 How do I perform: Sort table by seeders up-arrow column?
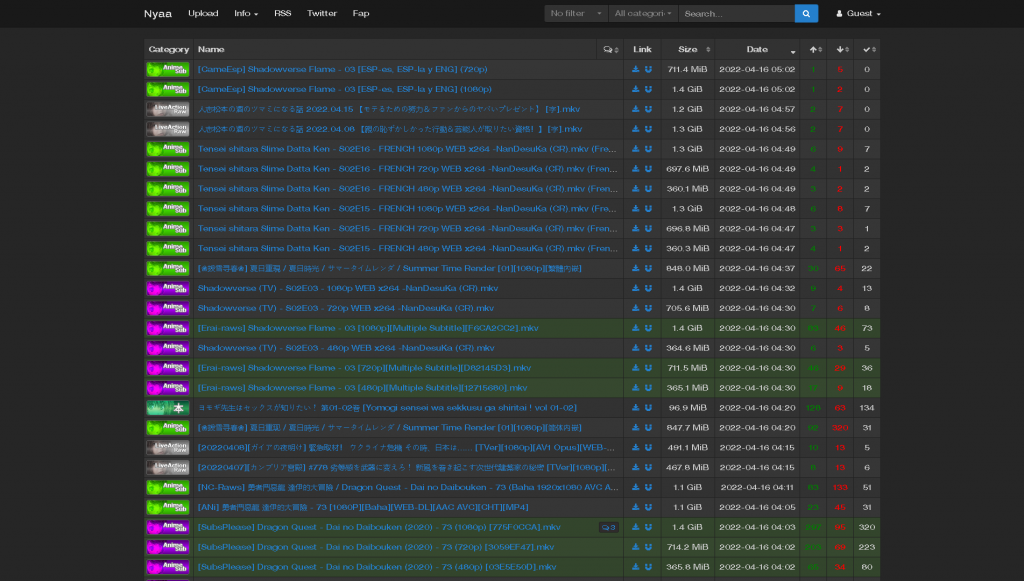[x=815, y=49]
